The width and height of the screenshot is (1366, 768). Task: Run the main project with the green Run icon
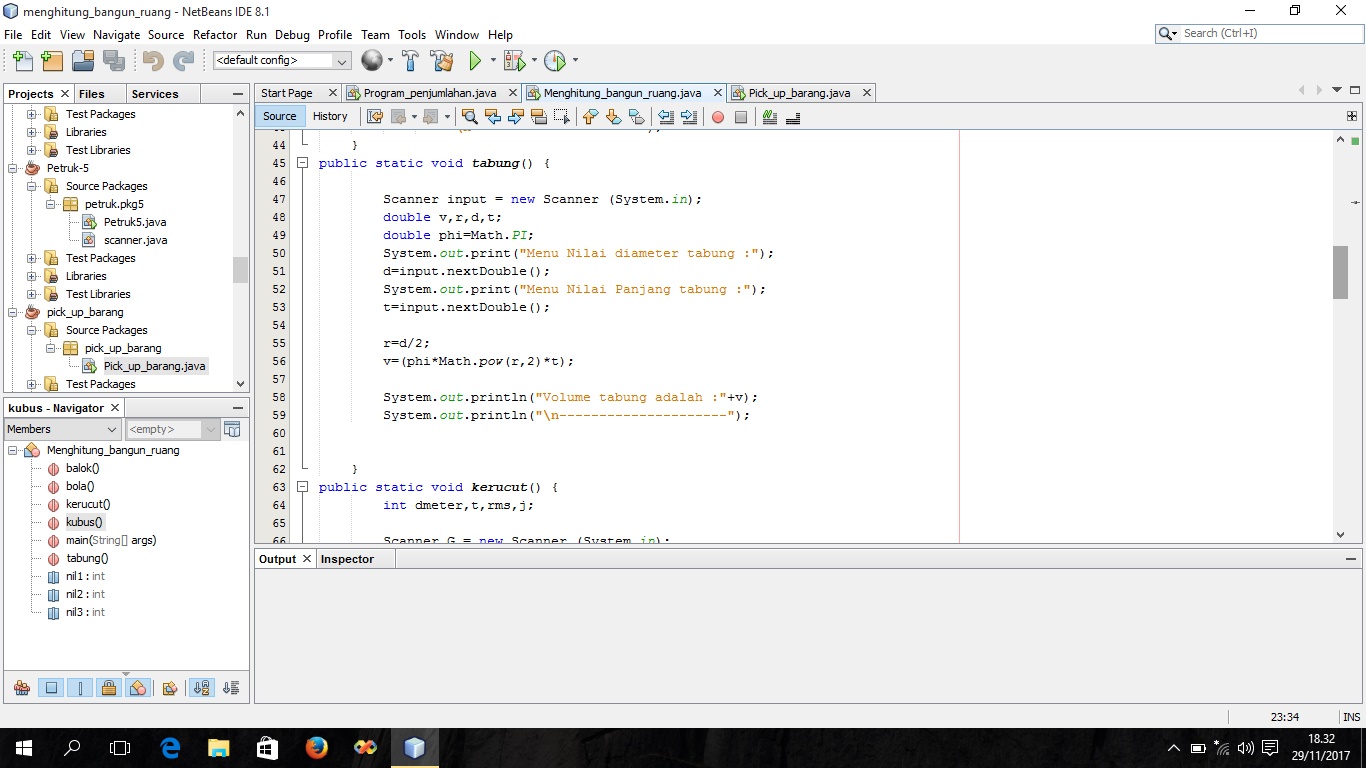(474, 60)
